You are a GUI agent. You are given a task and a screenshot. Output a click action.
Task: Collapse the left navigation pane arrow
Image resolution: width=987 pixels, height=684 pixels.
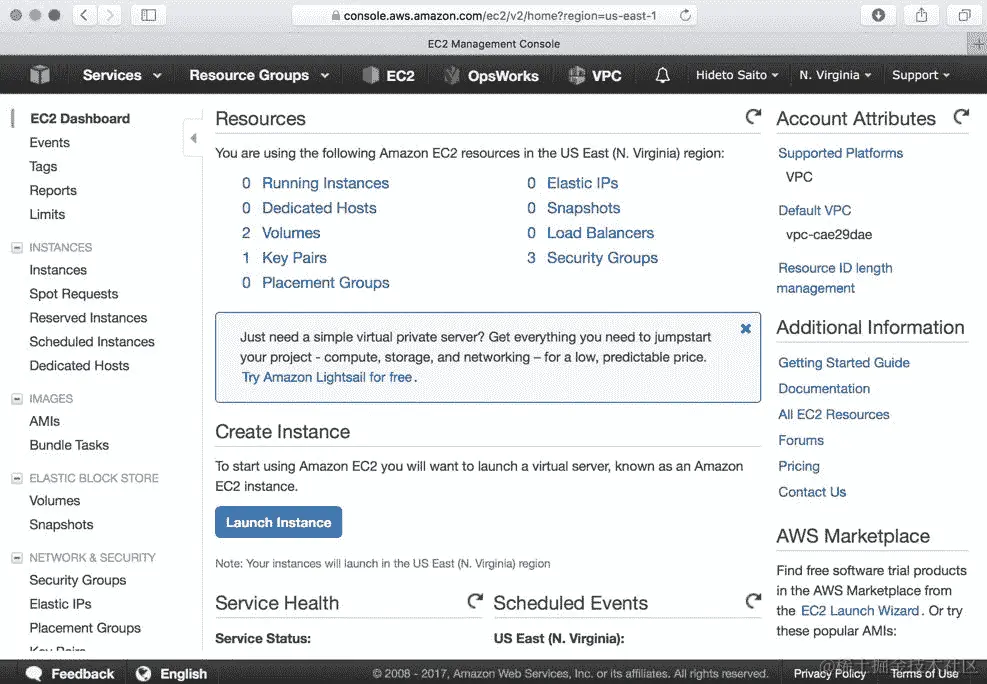pyautogui.click(x=193, y=138)
